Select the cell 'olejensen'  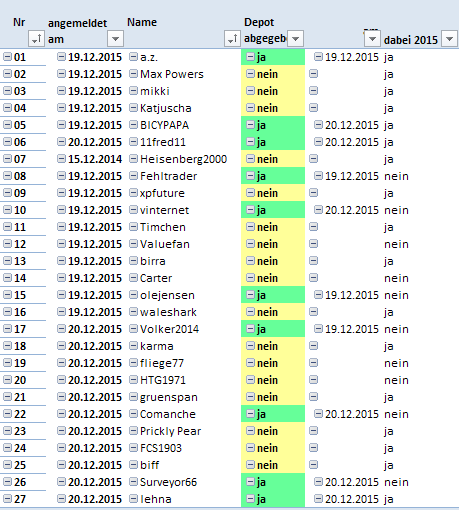167,295
